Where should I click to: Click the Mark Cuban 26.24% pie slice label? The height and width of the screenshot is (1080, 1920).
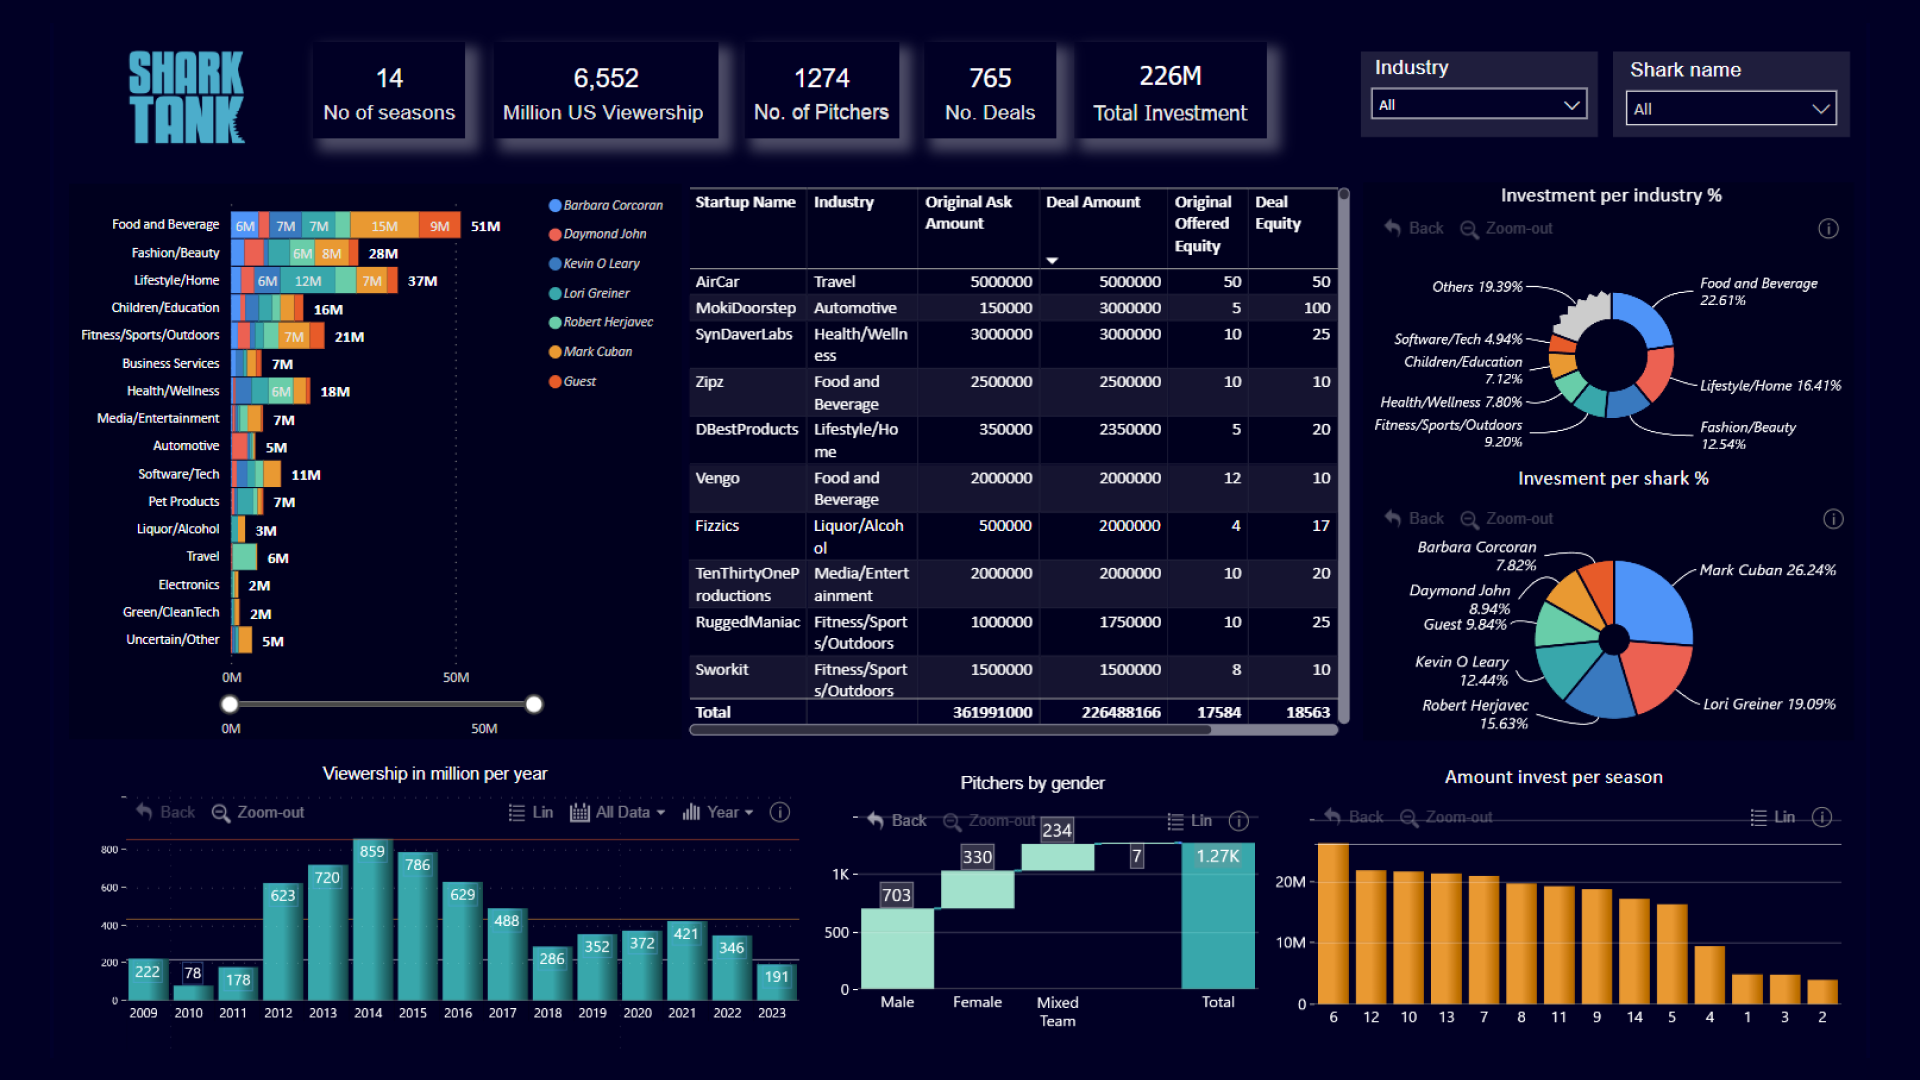click(1767, 570)
